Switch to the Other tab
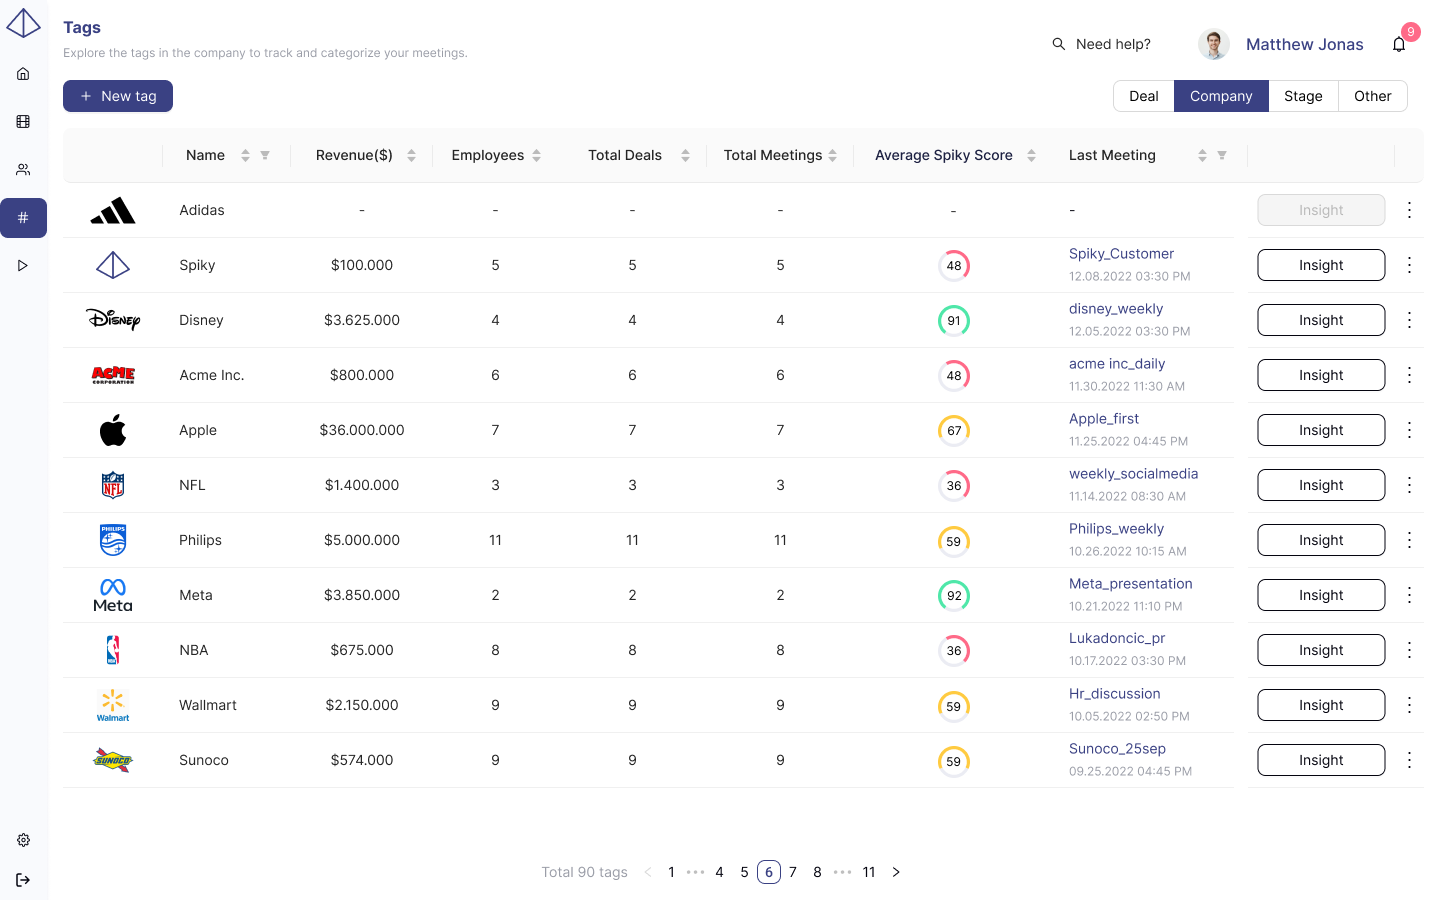The width and height of the screenshot is (1440, 900). [x=1373, y=96]
